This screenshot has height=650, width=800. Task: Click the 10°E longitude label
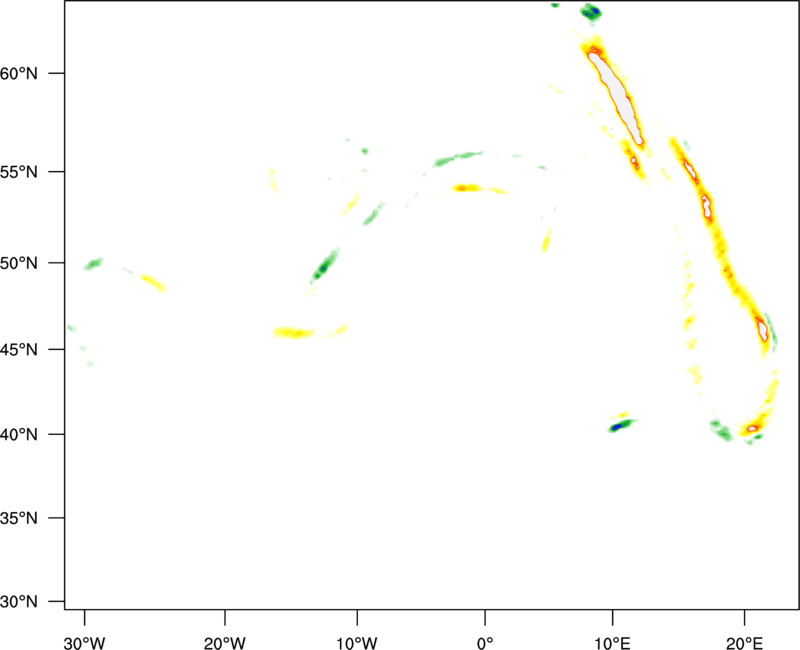point(612,643)
